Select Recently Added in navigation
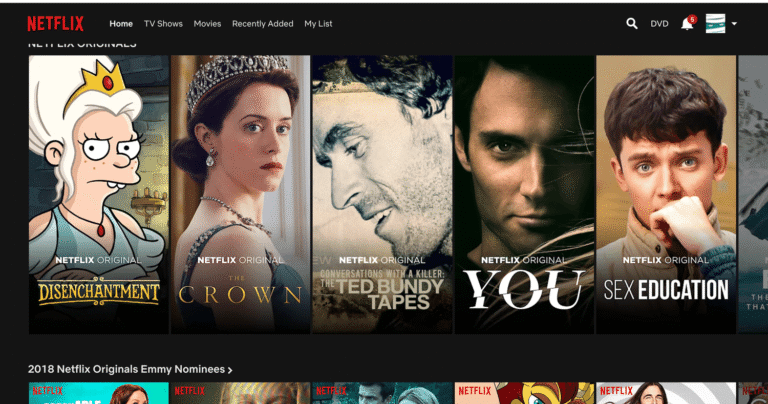Screen dimensions: 768x404 (263, 24)
